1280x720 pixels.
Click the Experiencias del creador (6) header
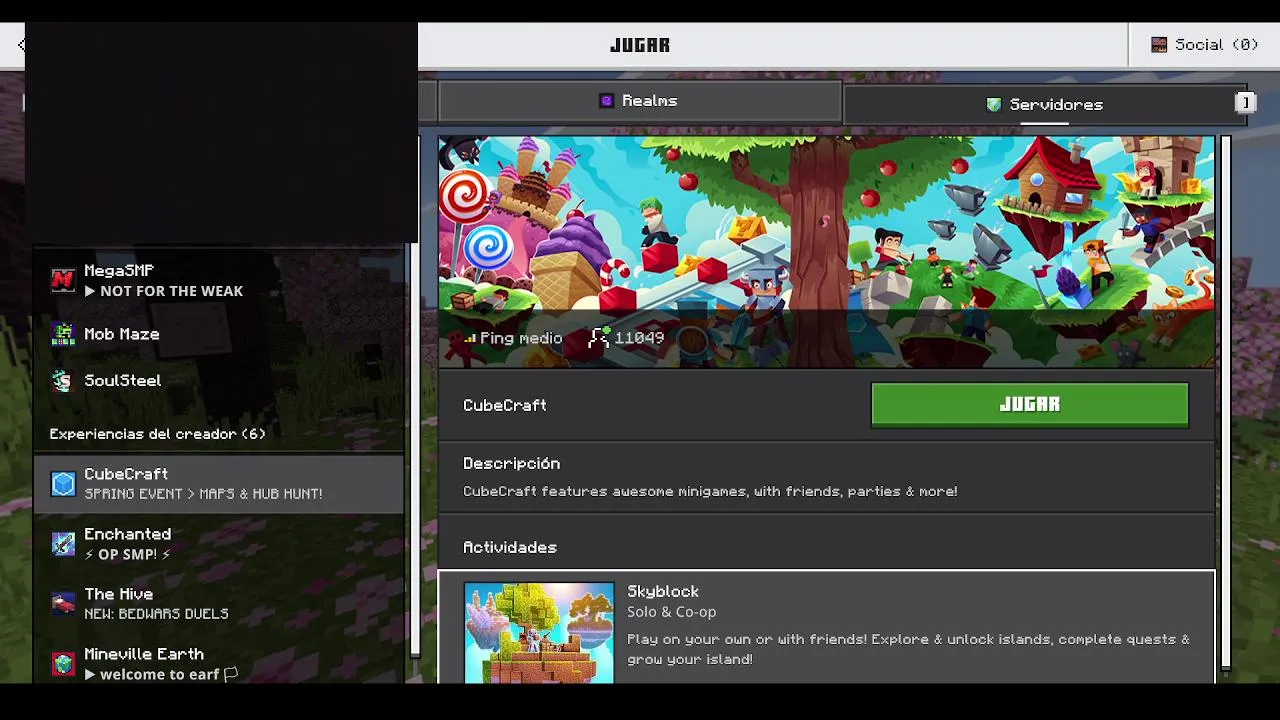coord(157,434)
